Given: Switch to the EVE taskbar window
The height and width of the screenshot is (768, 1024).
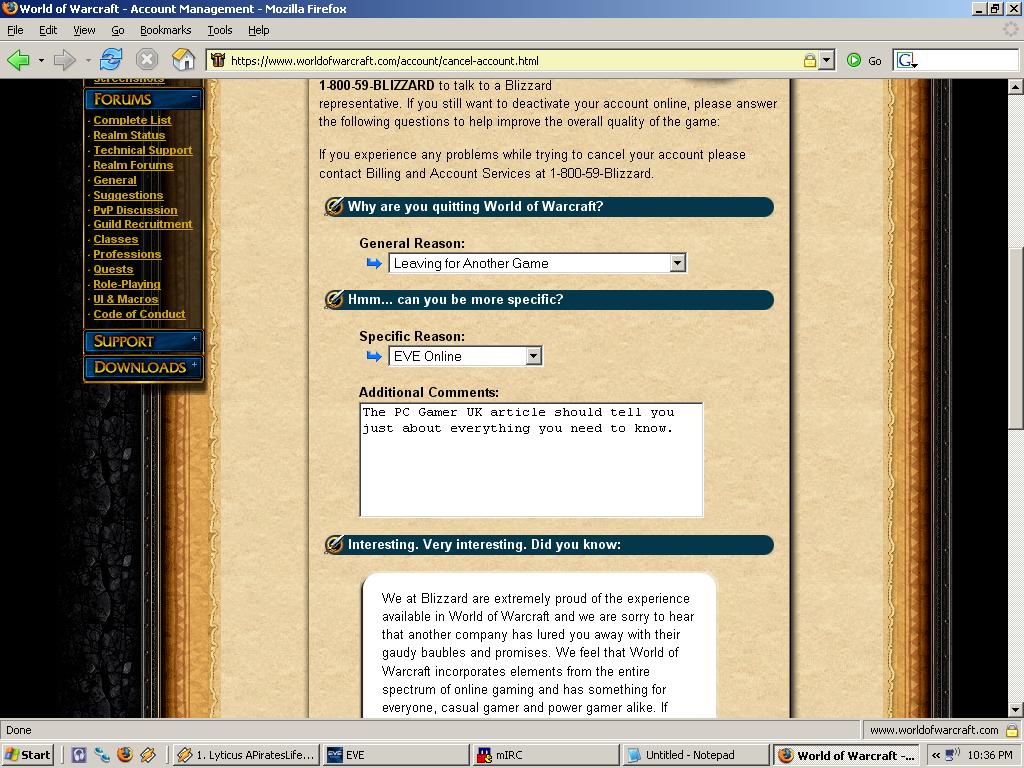Looking at the screenshot, I should (396, 755).
